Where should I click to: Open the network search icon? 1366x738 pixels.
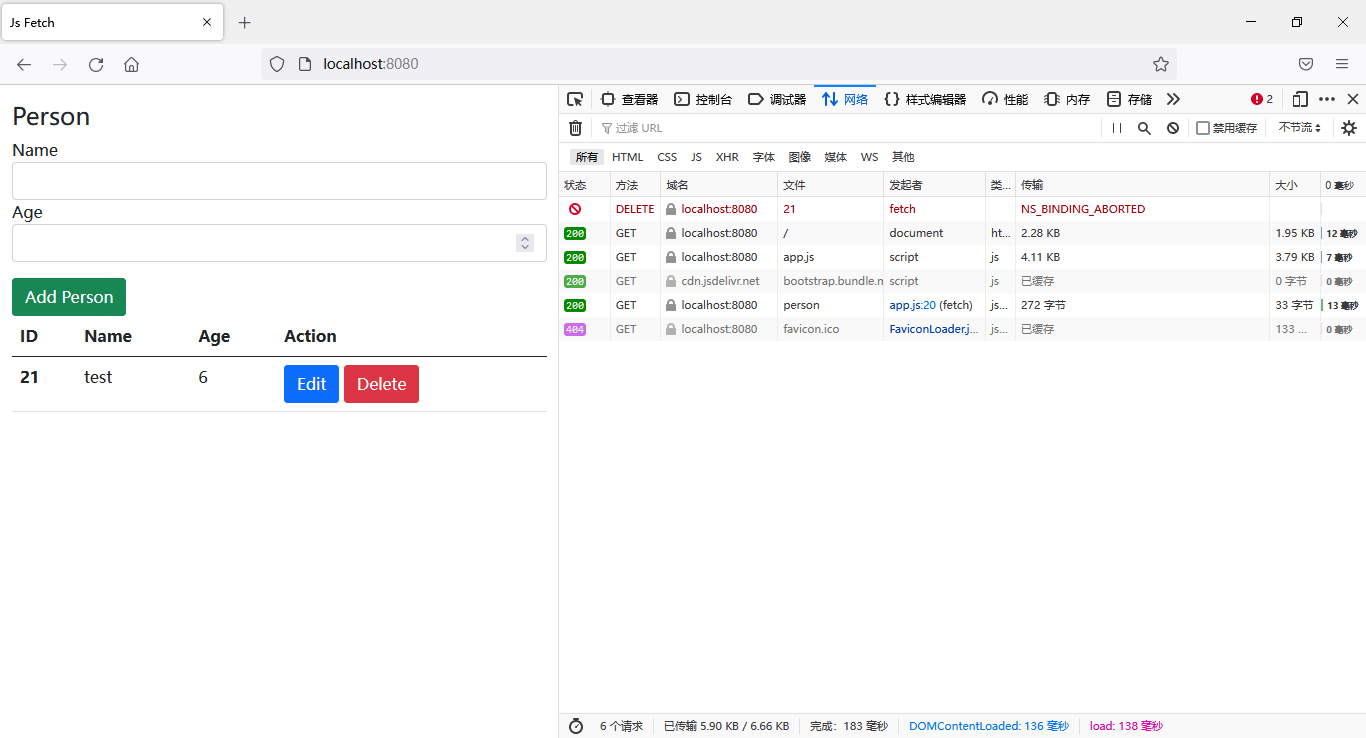[x=1144, y=128]
